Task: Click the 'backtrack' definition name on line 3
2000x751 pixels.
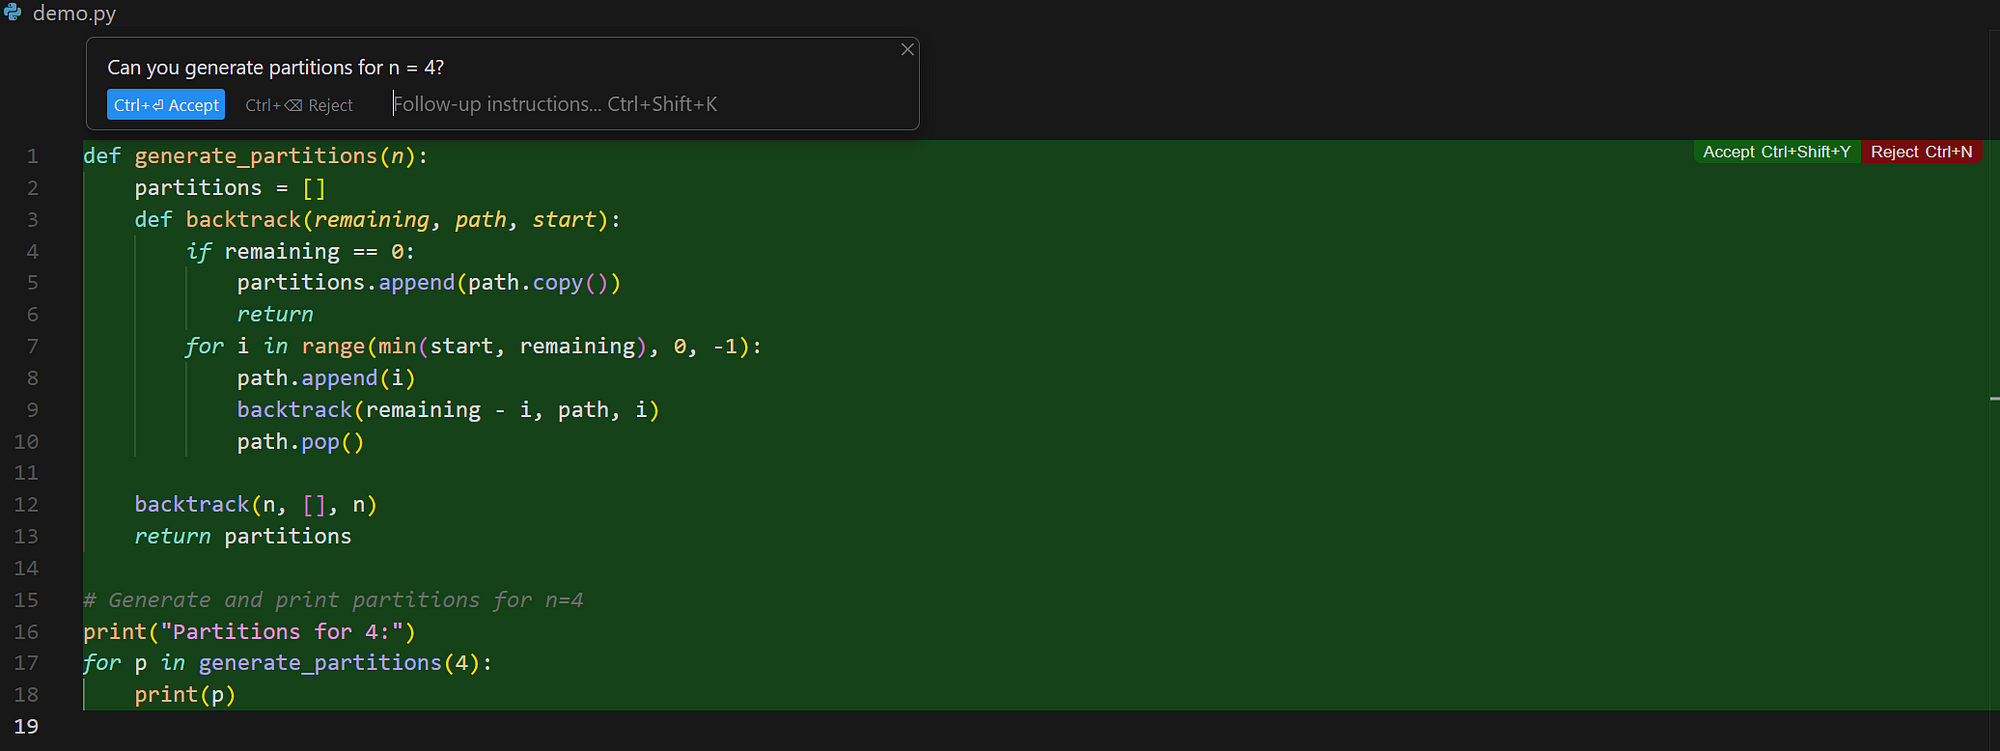Action: click(243, 220)
